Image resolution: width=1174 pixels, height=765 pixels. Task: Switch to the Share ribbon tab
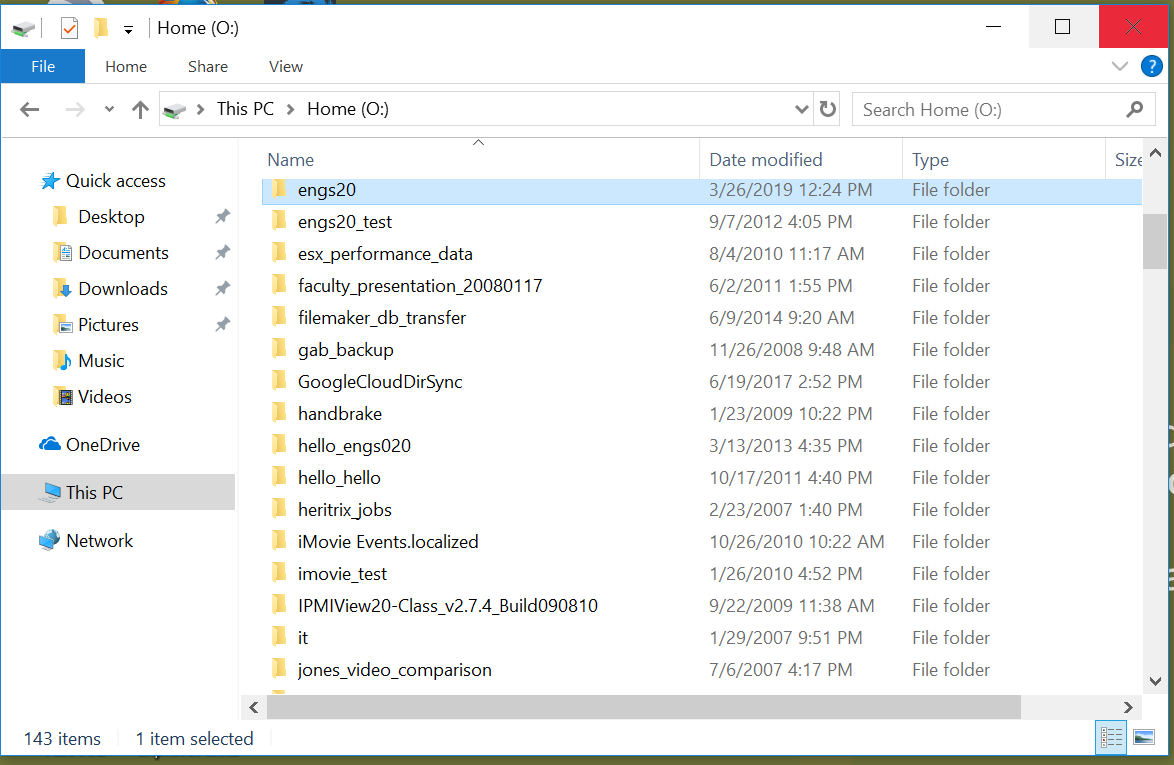(x=207, y=67)
